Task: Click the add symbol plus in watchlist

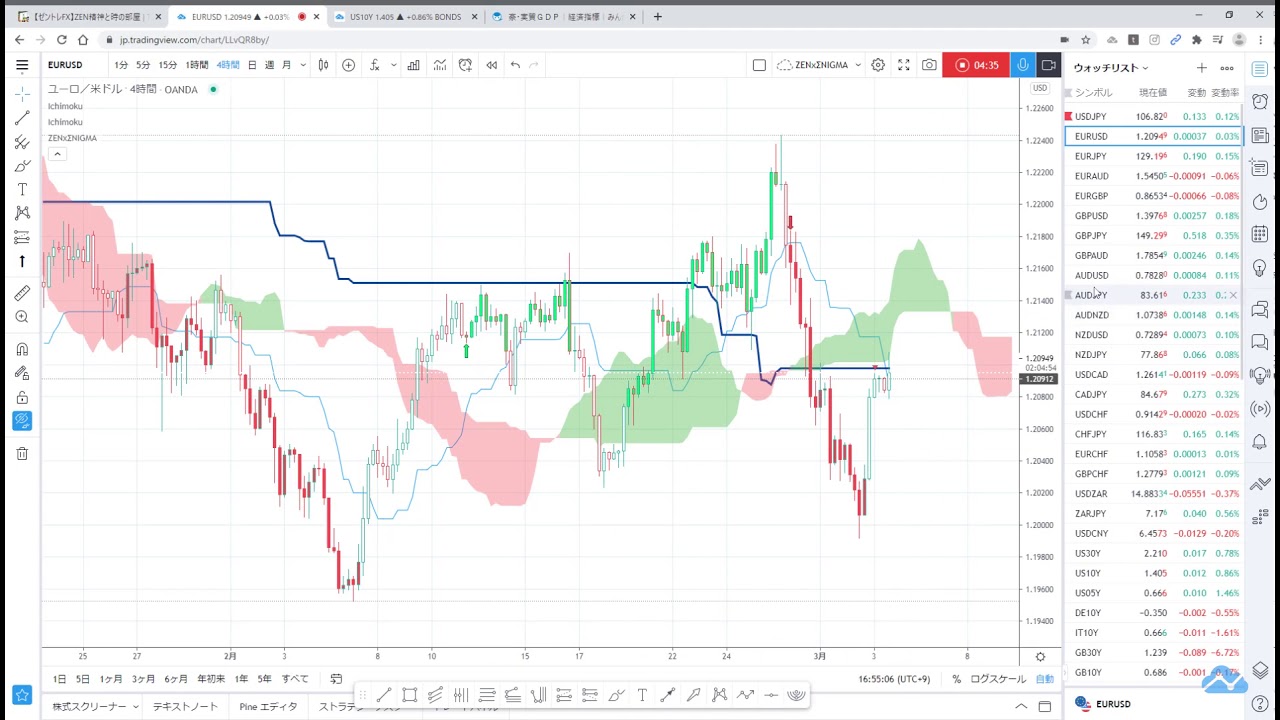Action: click(1201, 68)
